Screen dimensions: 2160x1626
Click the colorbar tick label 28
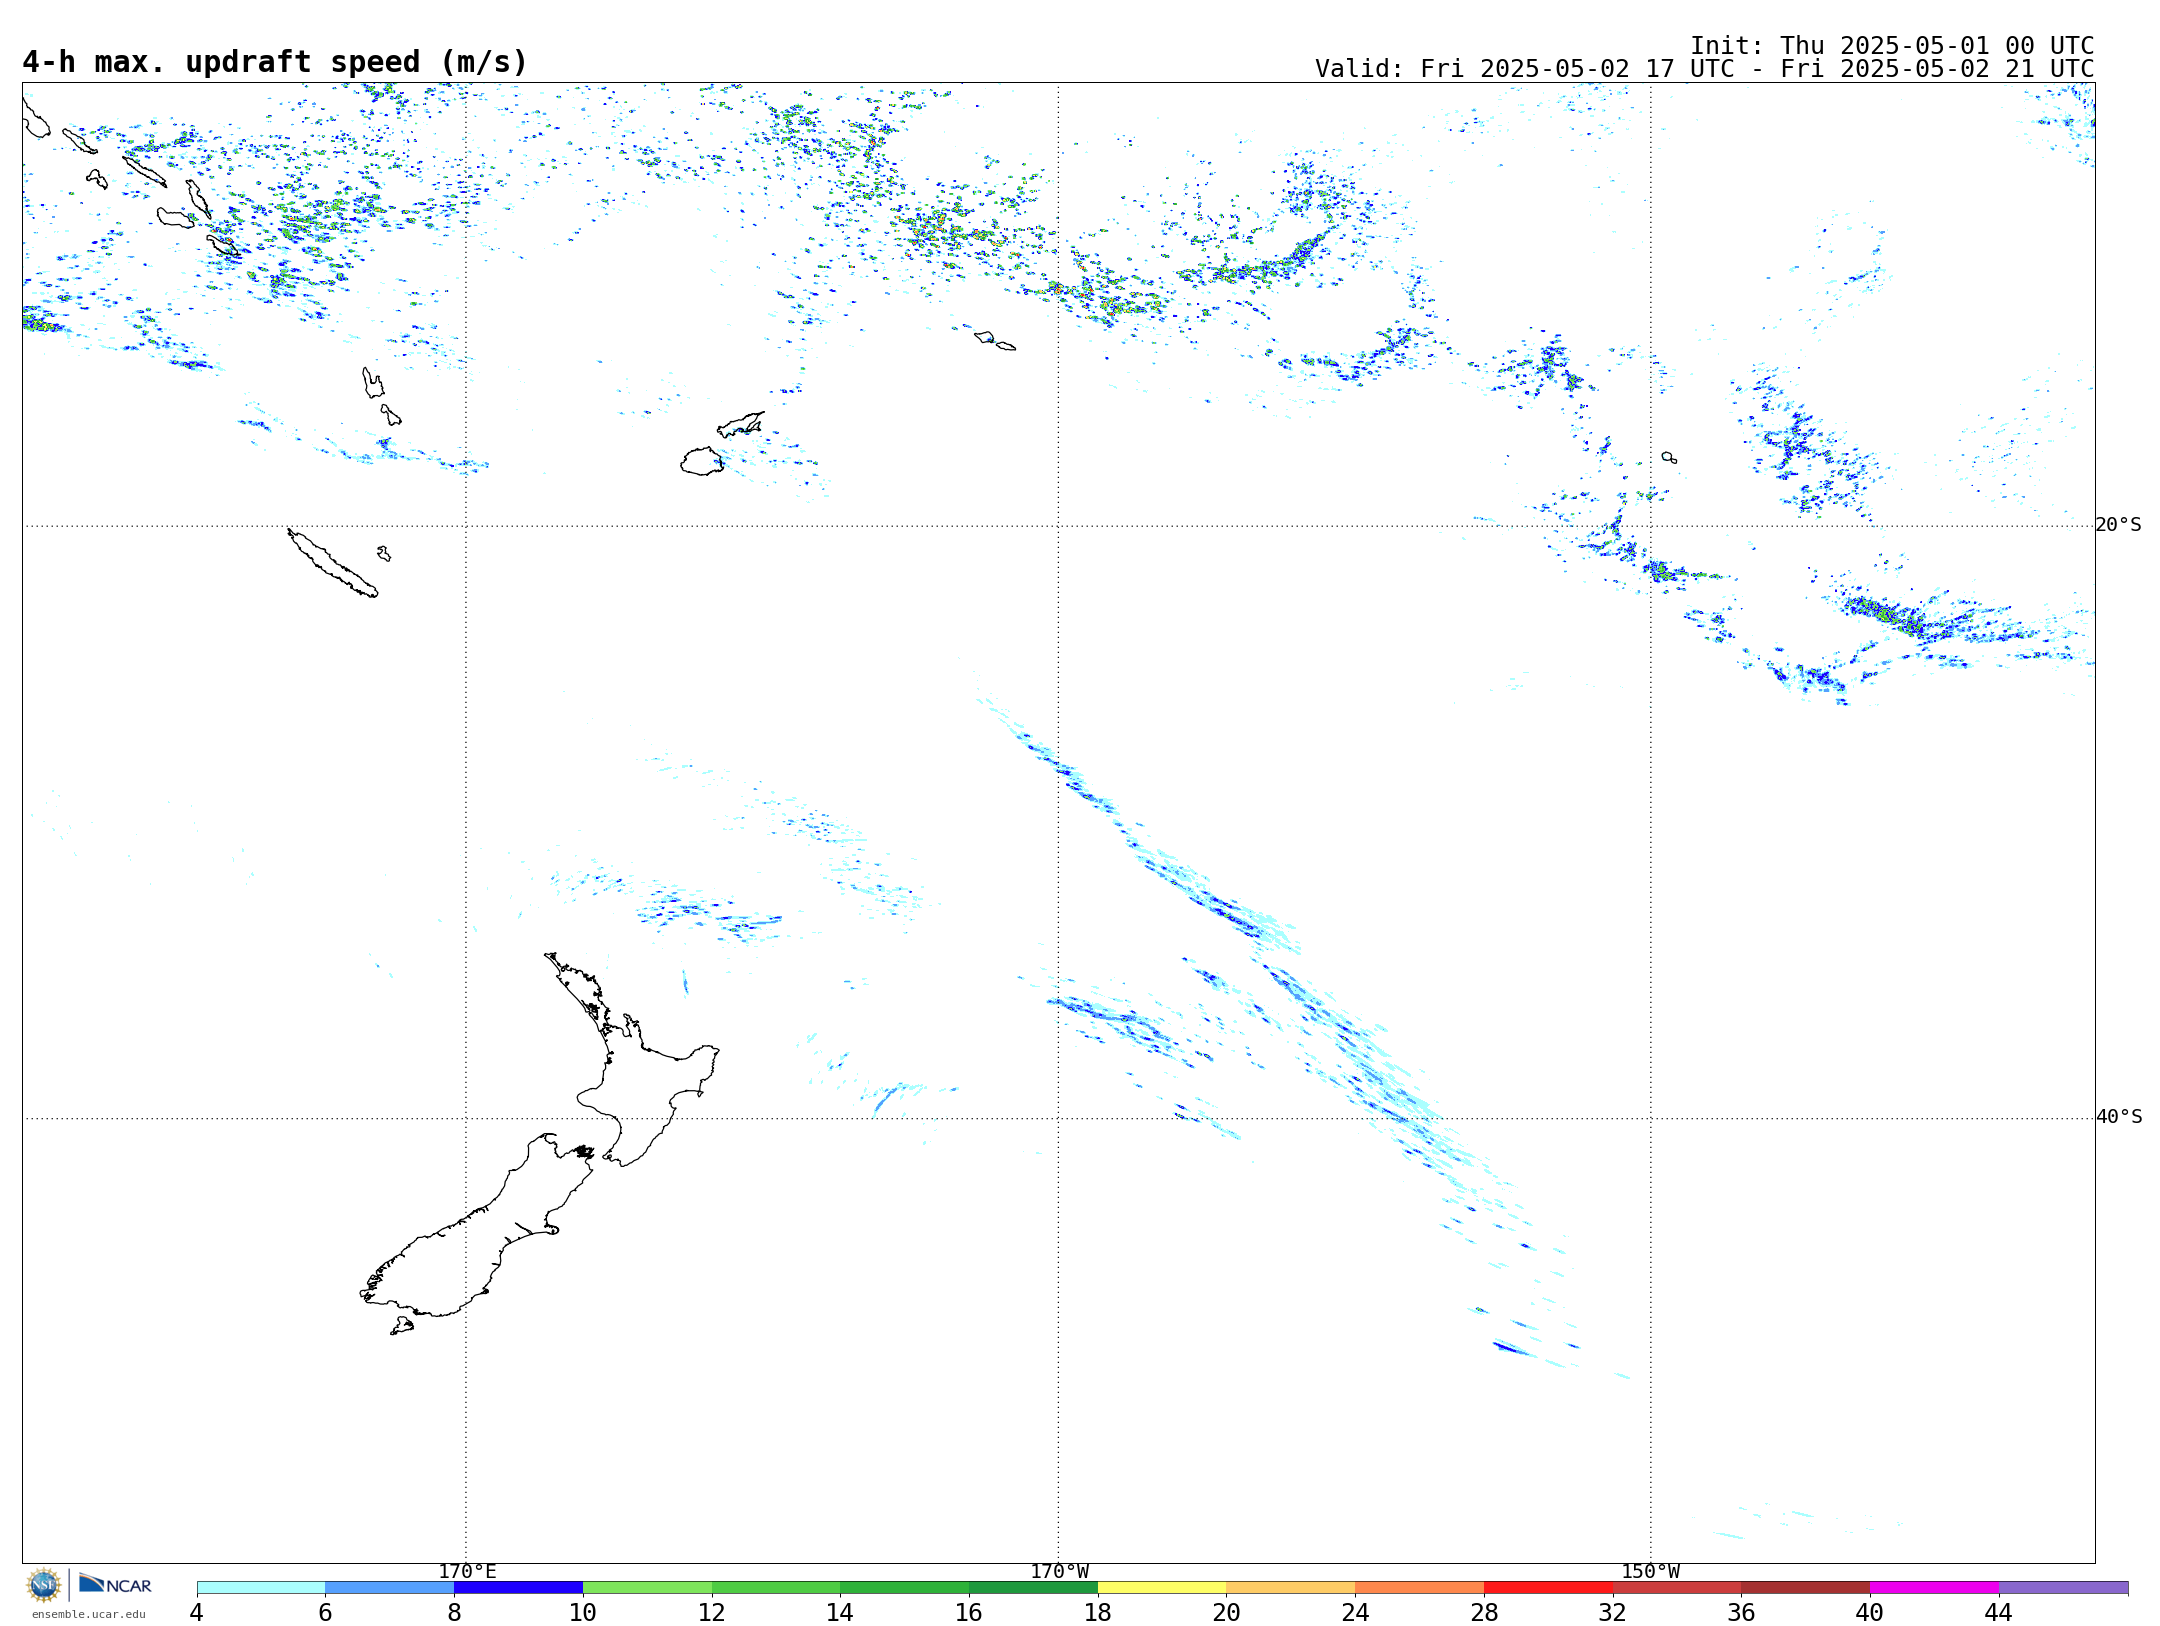pyautogui.click(x=1484, y=1612)
